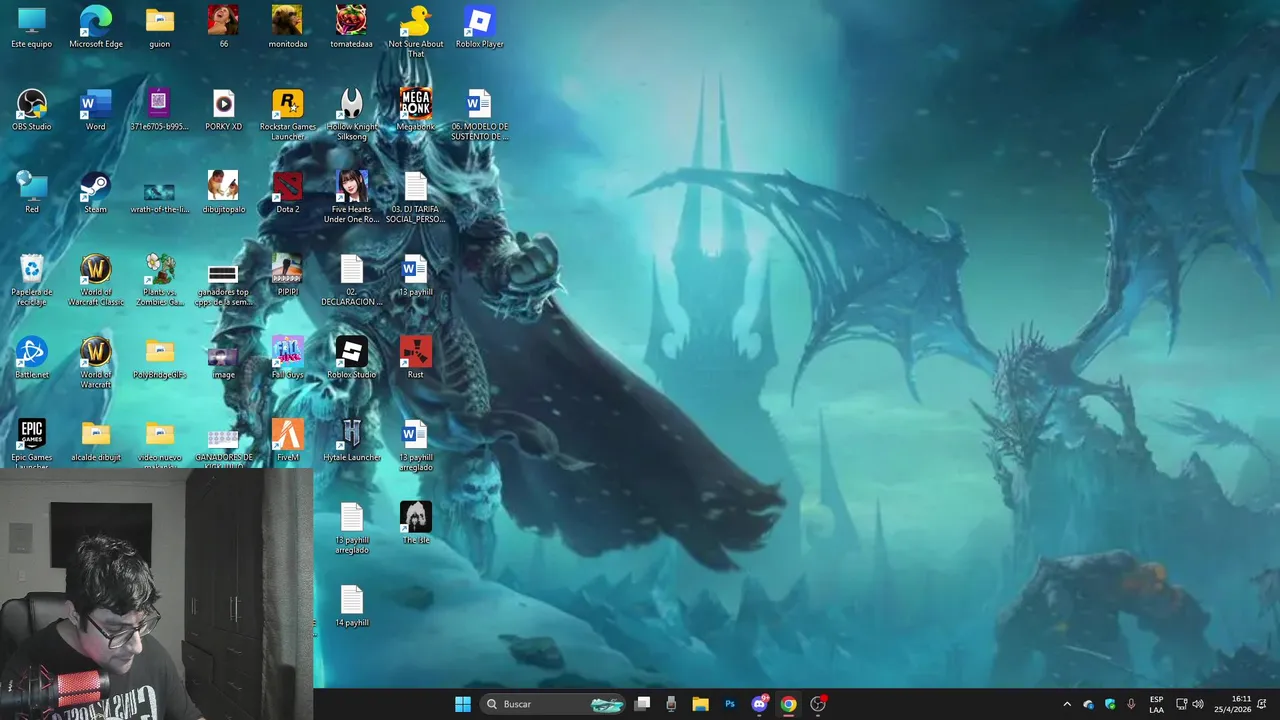1280x720 pixels.
Task: Select the desktop icon labeled 66
Action: pyautogui.click(x=223, y=27)
